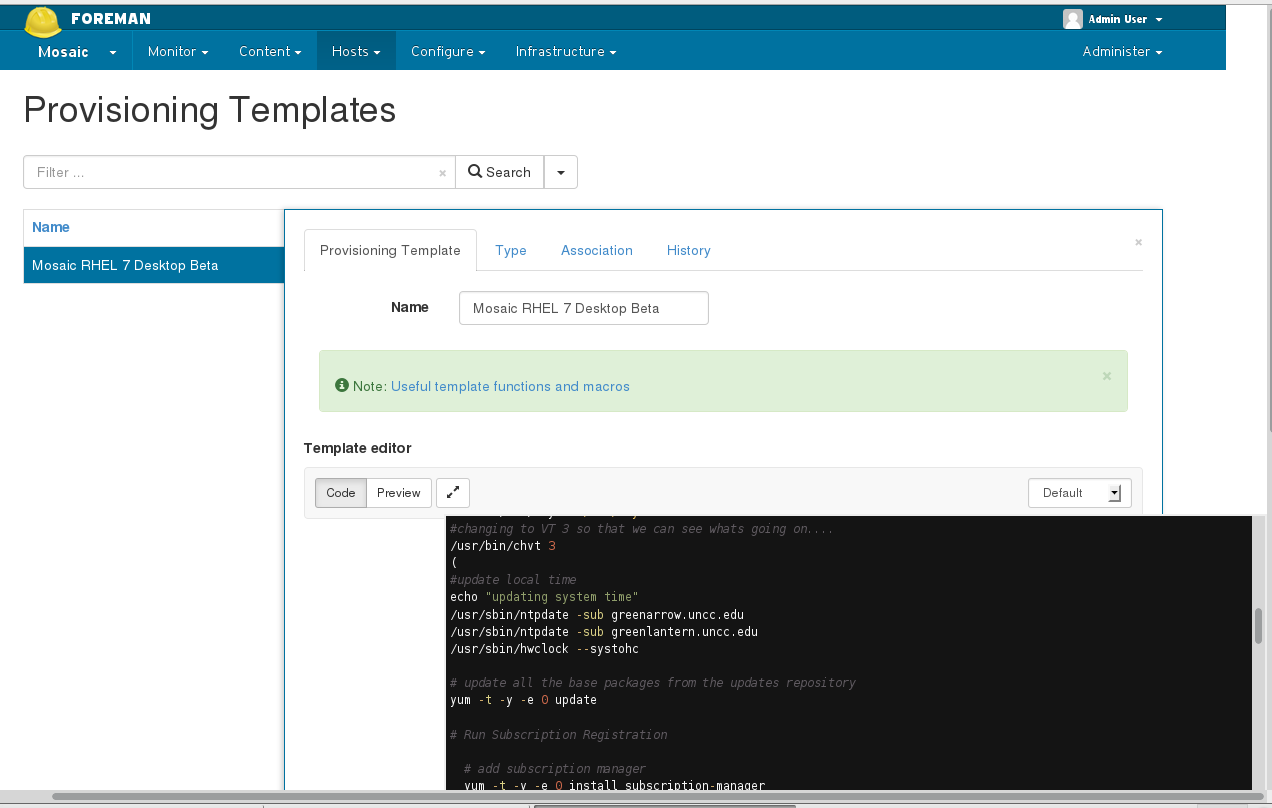Click the '/usr/bin/chvt 3' code line
This screenshot has width=1272, height=808.
[x=503, y=545]
